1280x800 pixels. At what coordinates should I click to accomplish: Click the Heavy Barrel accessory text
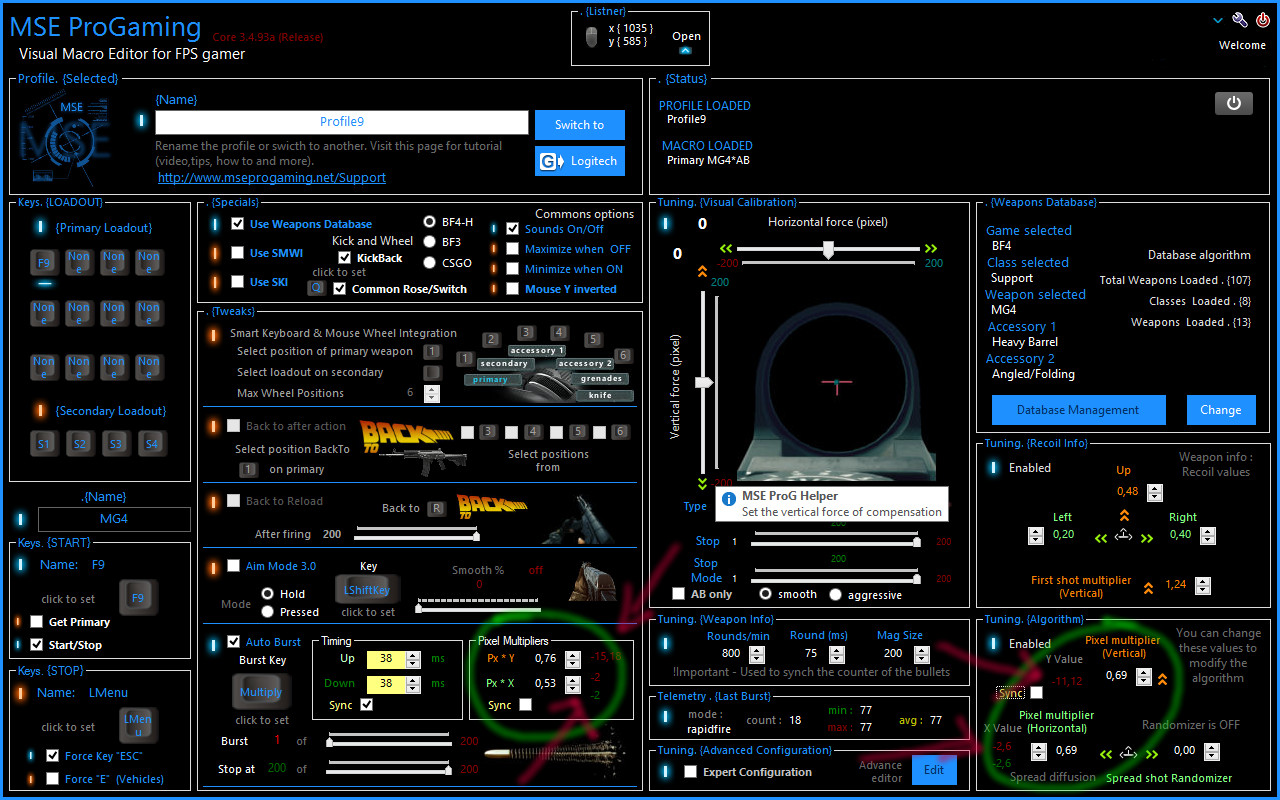(1025, 342)
